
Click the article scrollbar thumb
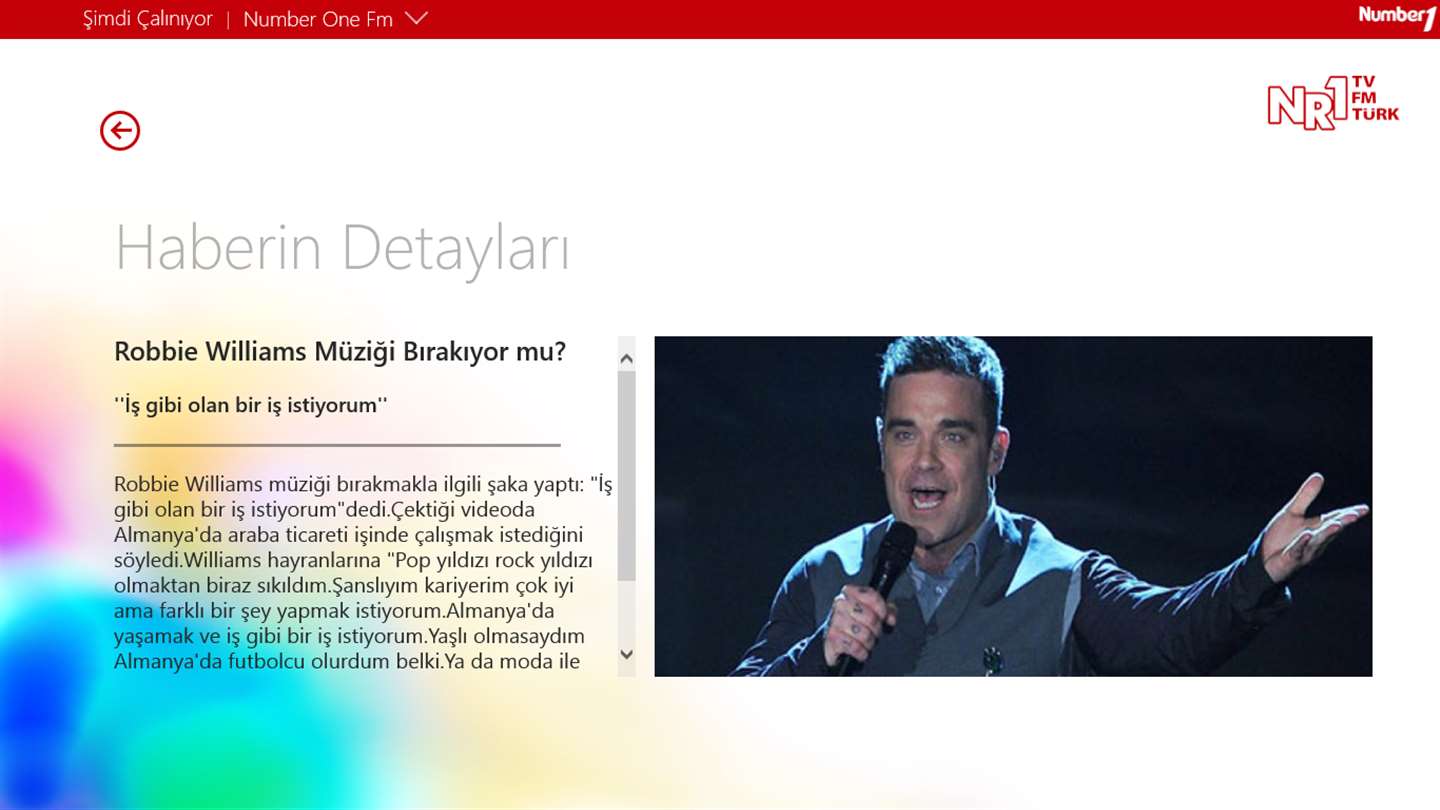[627, 476]
